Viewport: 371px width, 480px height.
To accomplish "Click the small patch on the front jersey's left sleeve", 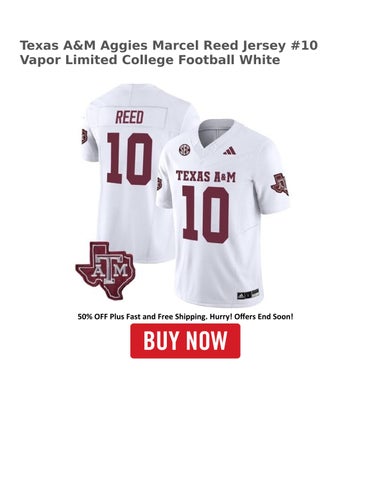I will coord(159,183).
